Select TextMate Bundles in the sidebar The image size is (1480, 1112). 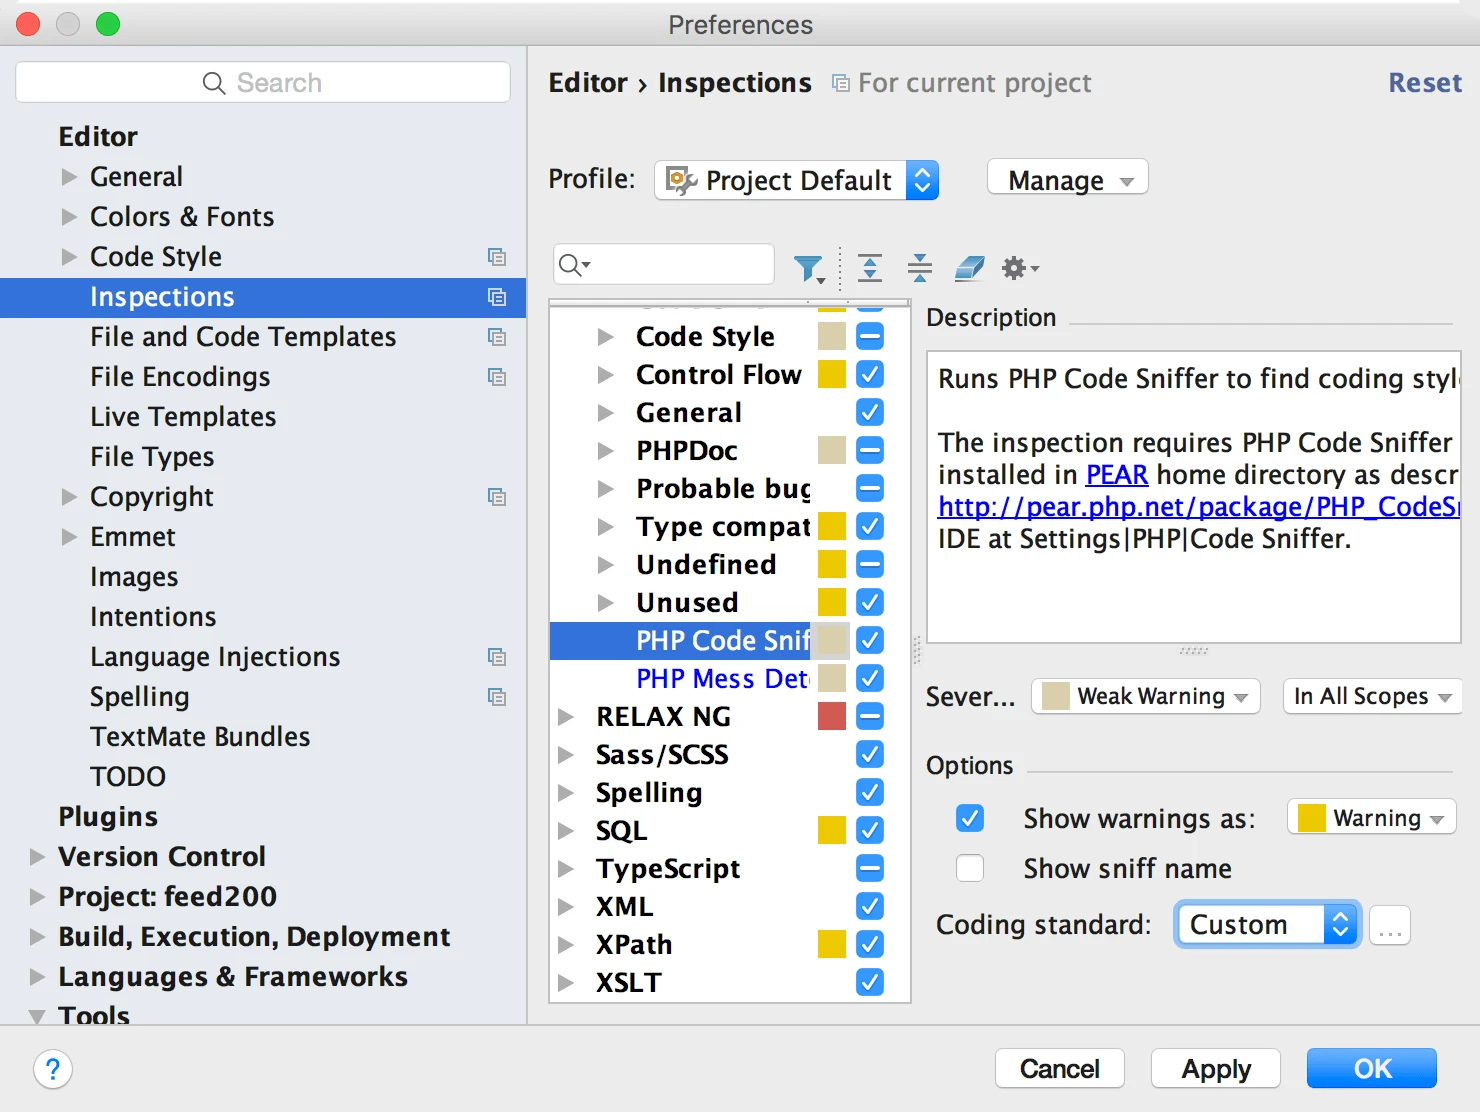pos(200,736)
